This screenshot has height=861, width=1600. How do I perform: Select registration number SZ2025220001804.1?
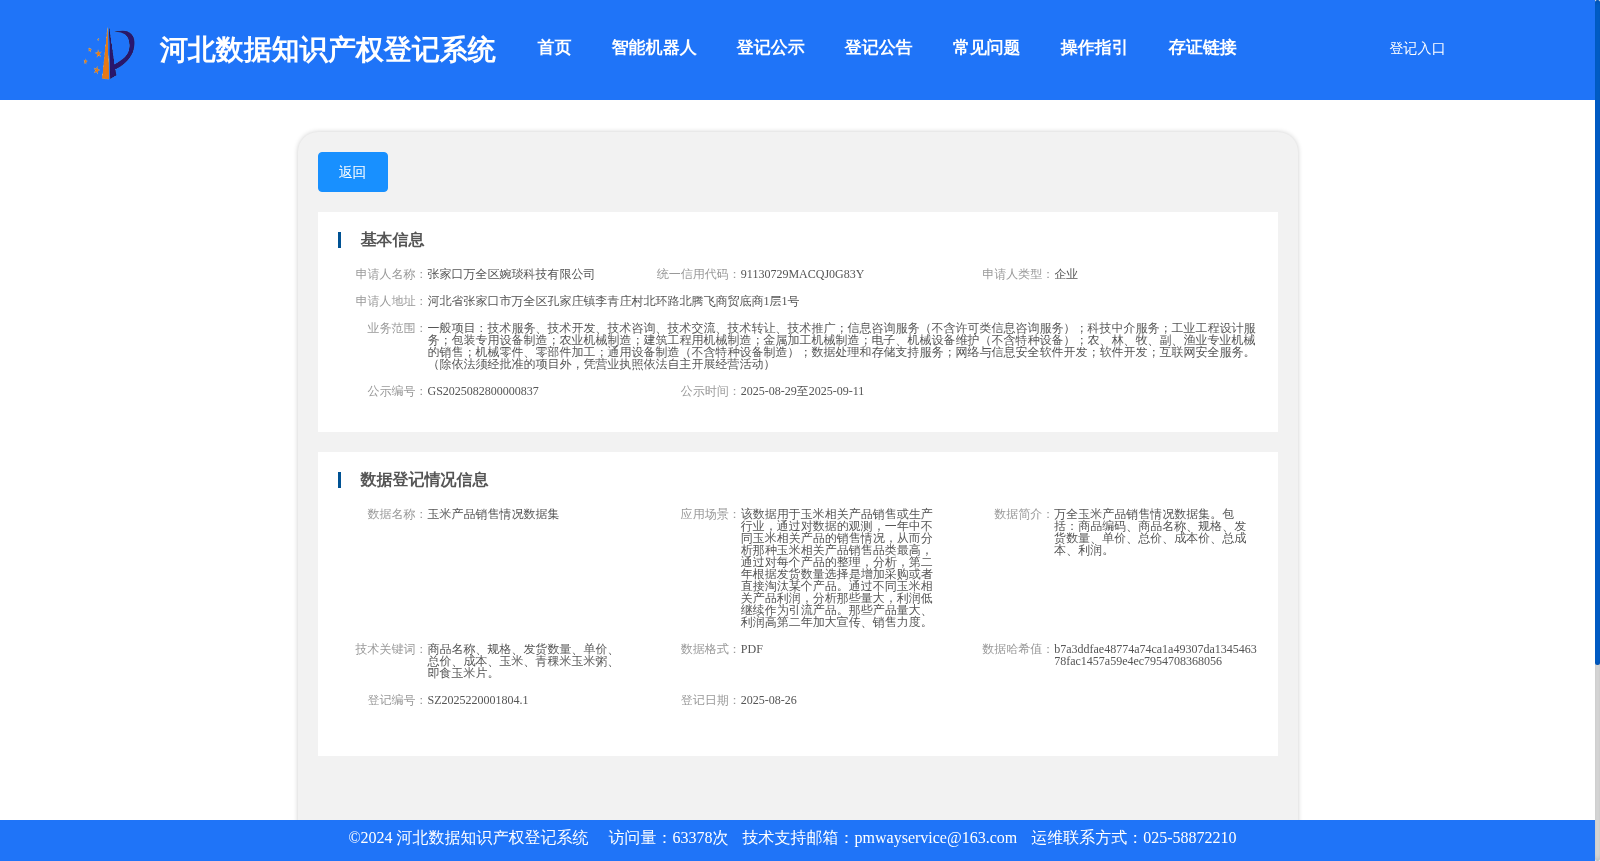click(478, 700)
